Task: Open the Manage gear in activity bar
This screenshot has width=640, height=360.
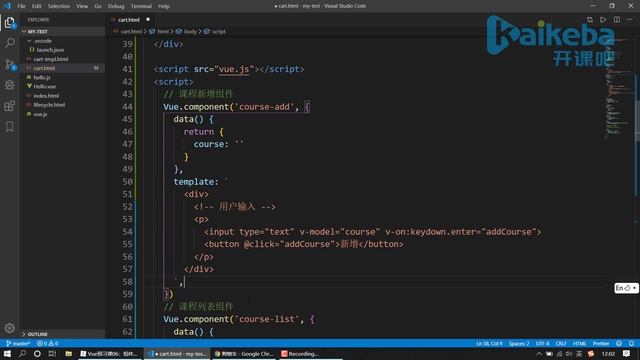Action: (x=9, y=328)
